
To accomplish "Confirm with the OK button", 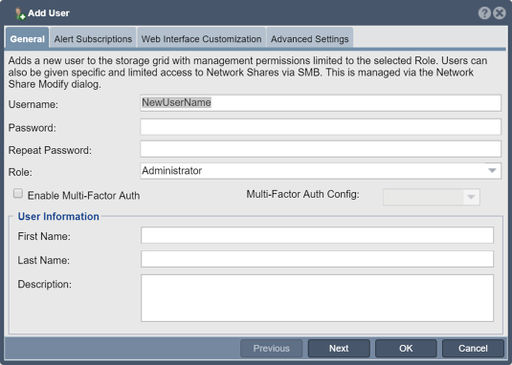I will point(406,348).
